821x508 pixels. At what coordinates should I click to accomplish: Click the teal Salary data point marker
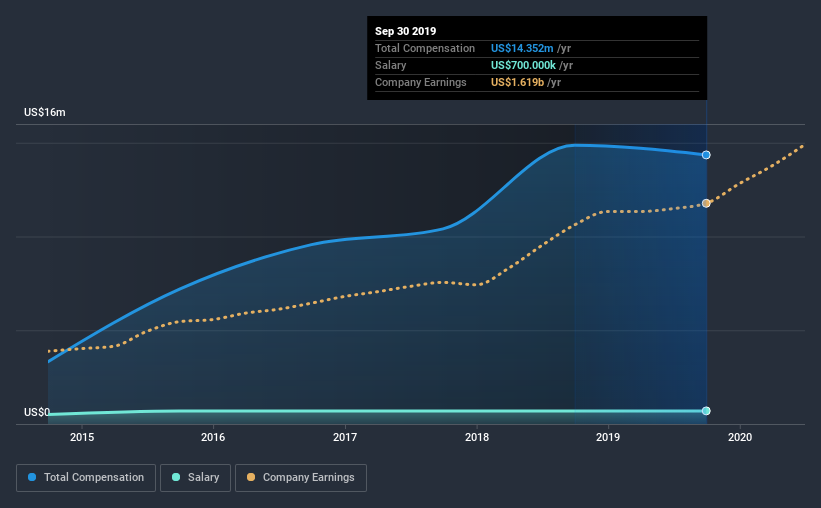706,411
